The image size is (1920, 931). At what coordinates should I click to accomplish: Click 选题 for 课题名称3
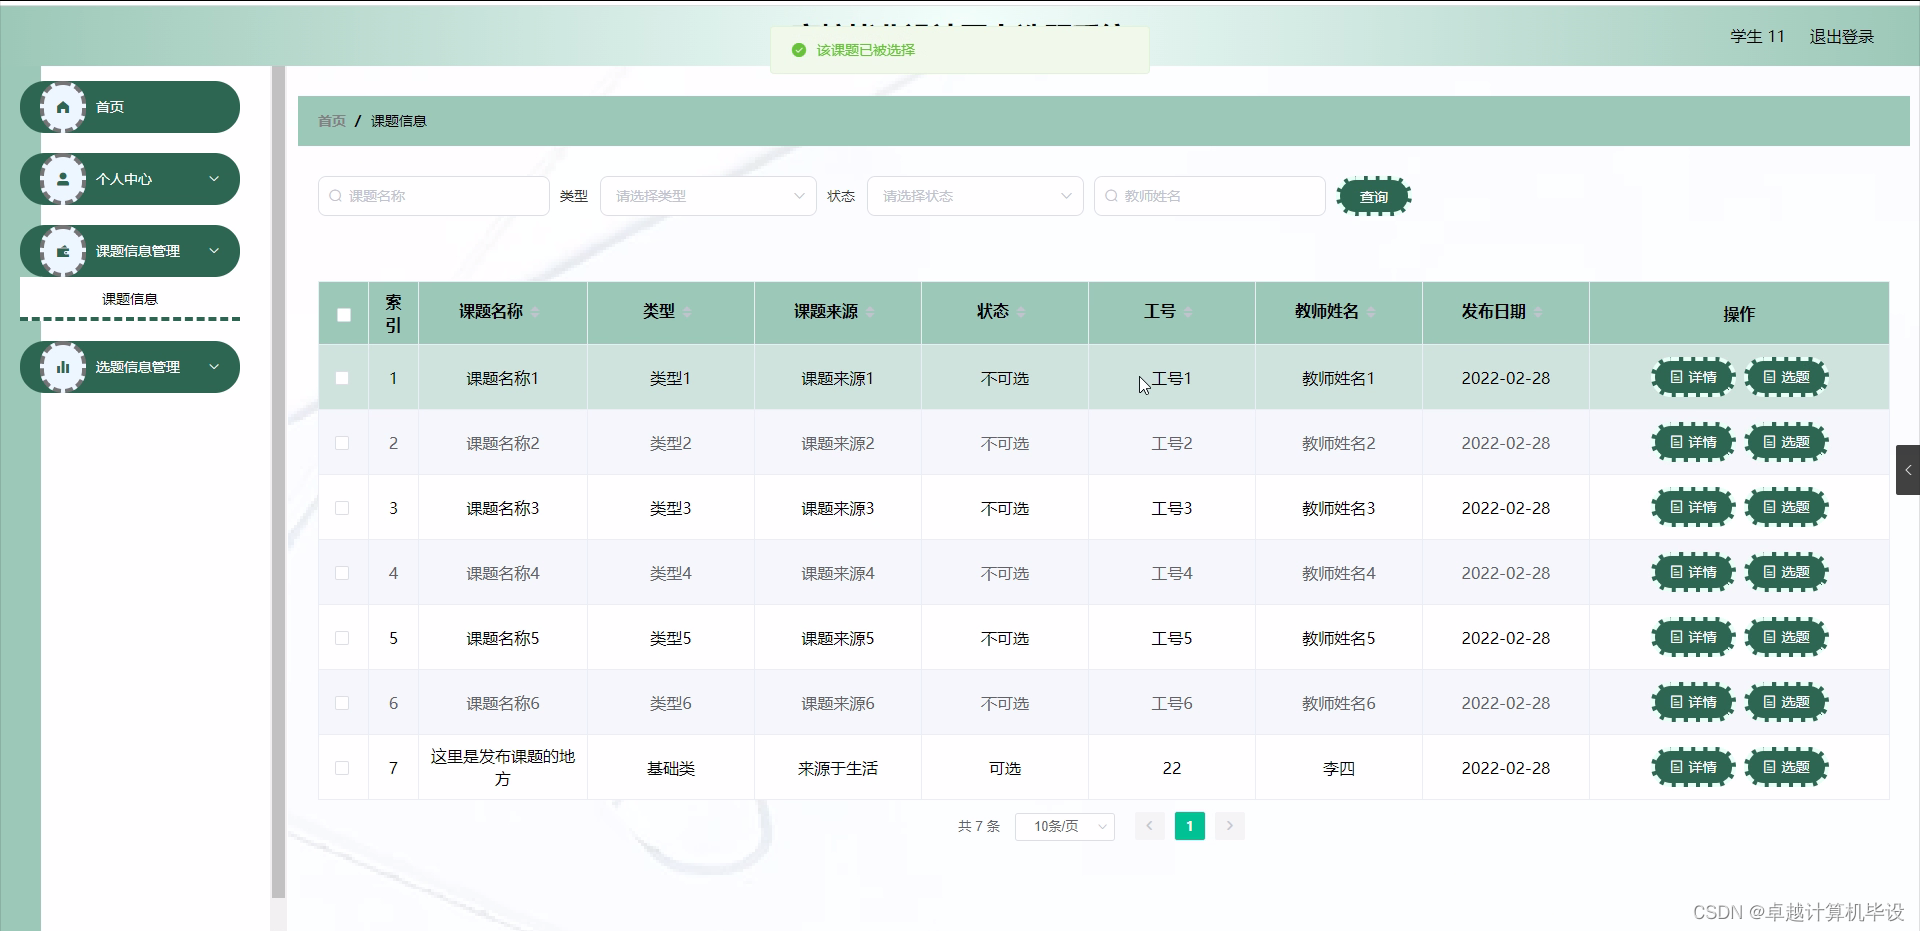1786,507
